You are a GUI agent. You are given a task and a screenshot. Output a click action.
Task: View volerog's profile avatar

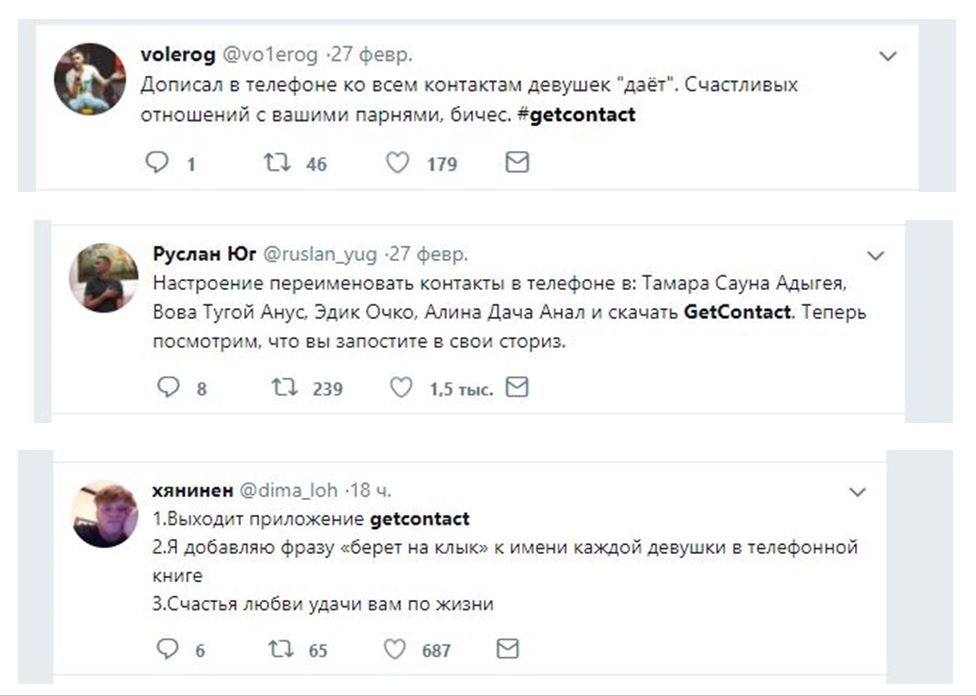pyautogui.click(x=89, y=79)
